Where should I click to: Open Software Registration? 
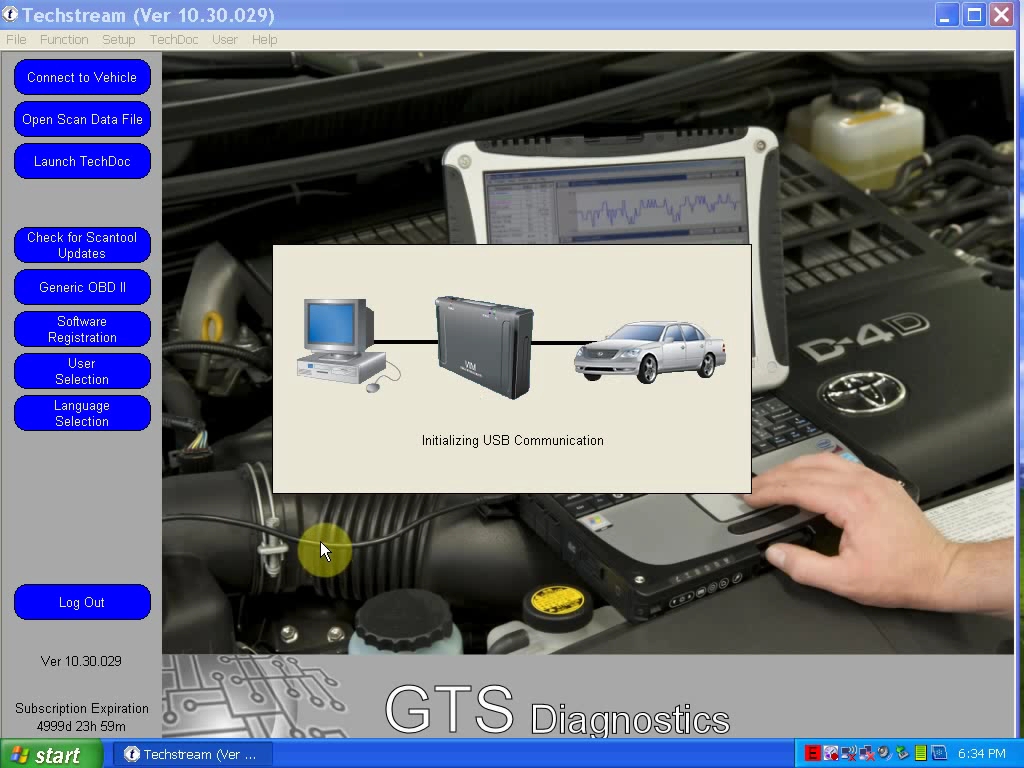[x=82, y=329]
